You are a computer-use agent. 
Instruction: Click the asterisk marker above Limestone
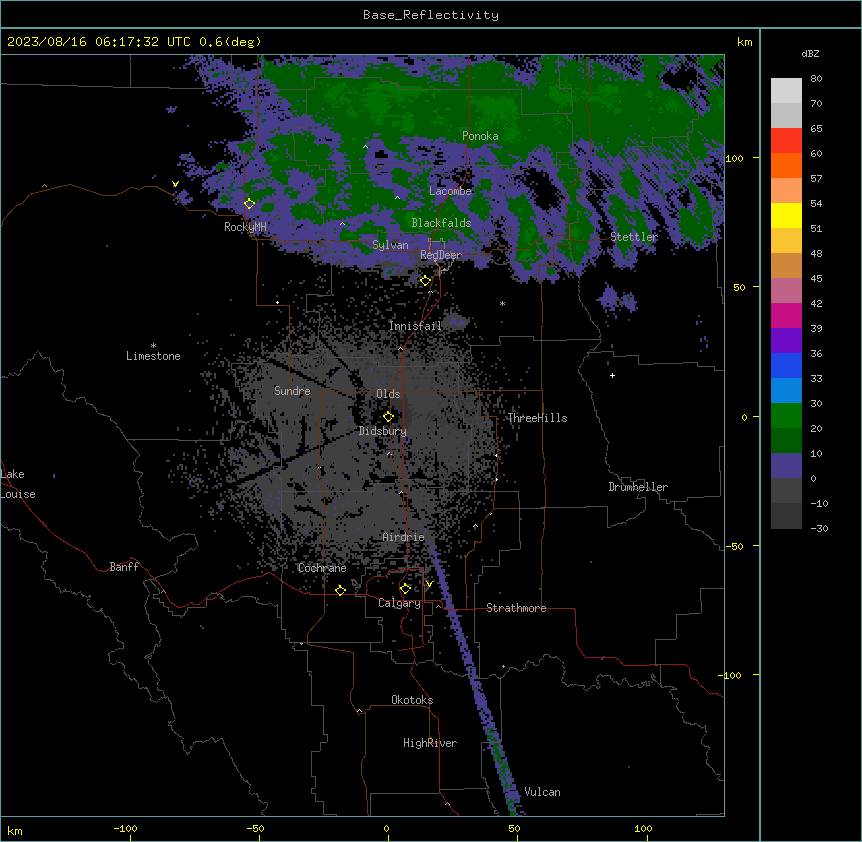(153, 346)
